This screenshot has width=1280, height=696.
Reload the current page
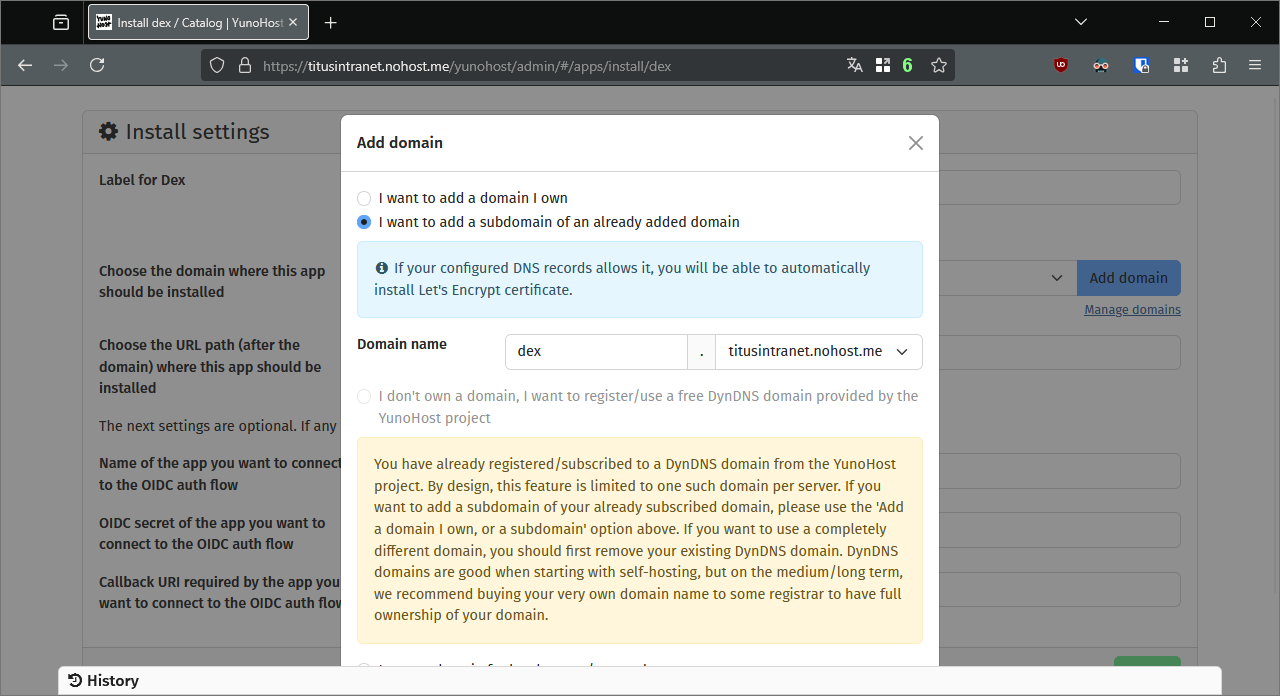pyautogui.click(x=97, y=65)
